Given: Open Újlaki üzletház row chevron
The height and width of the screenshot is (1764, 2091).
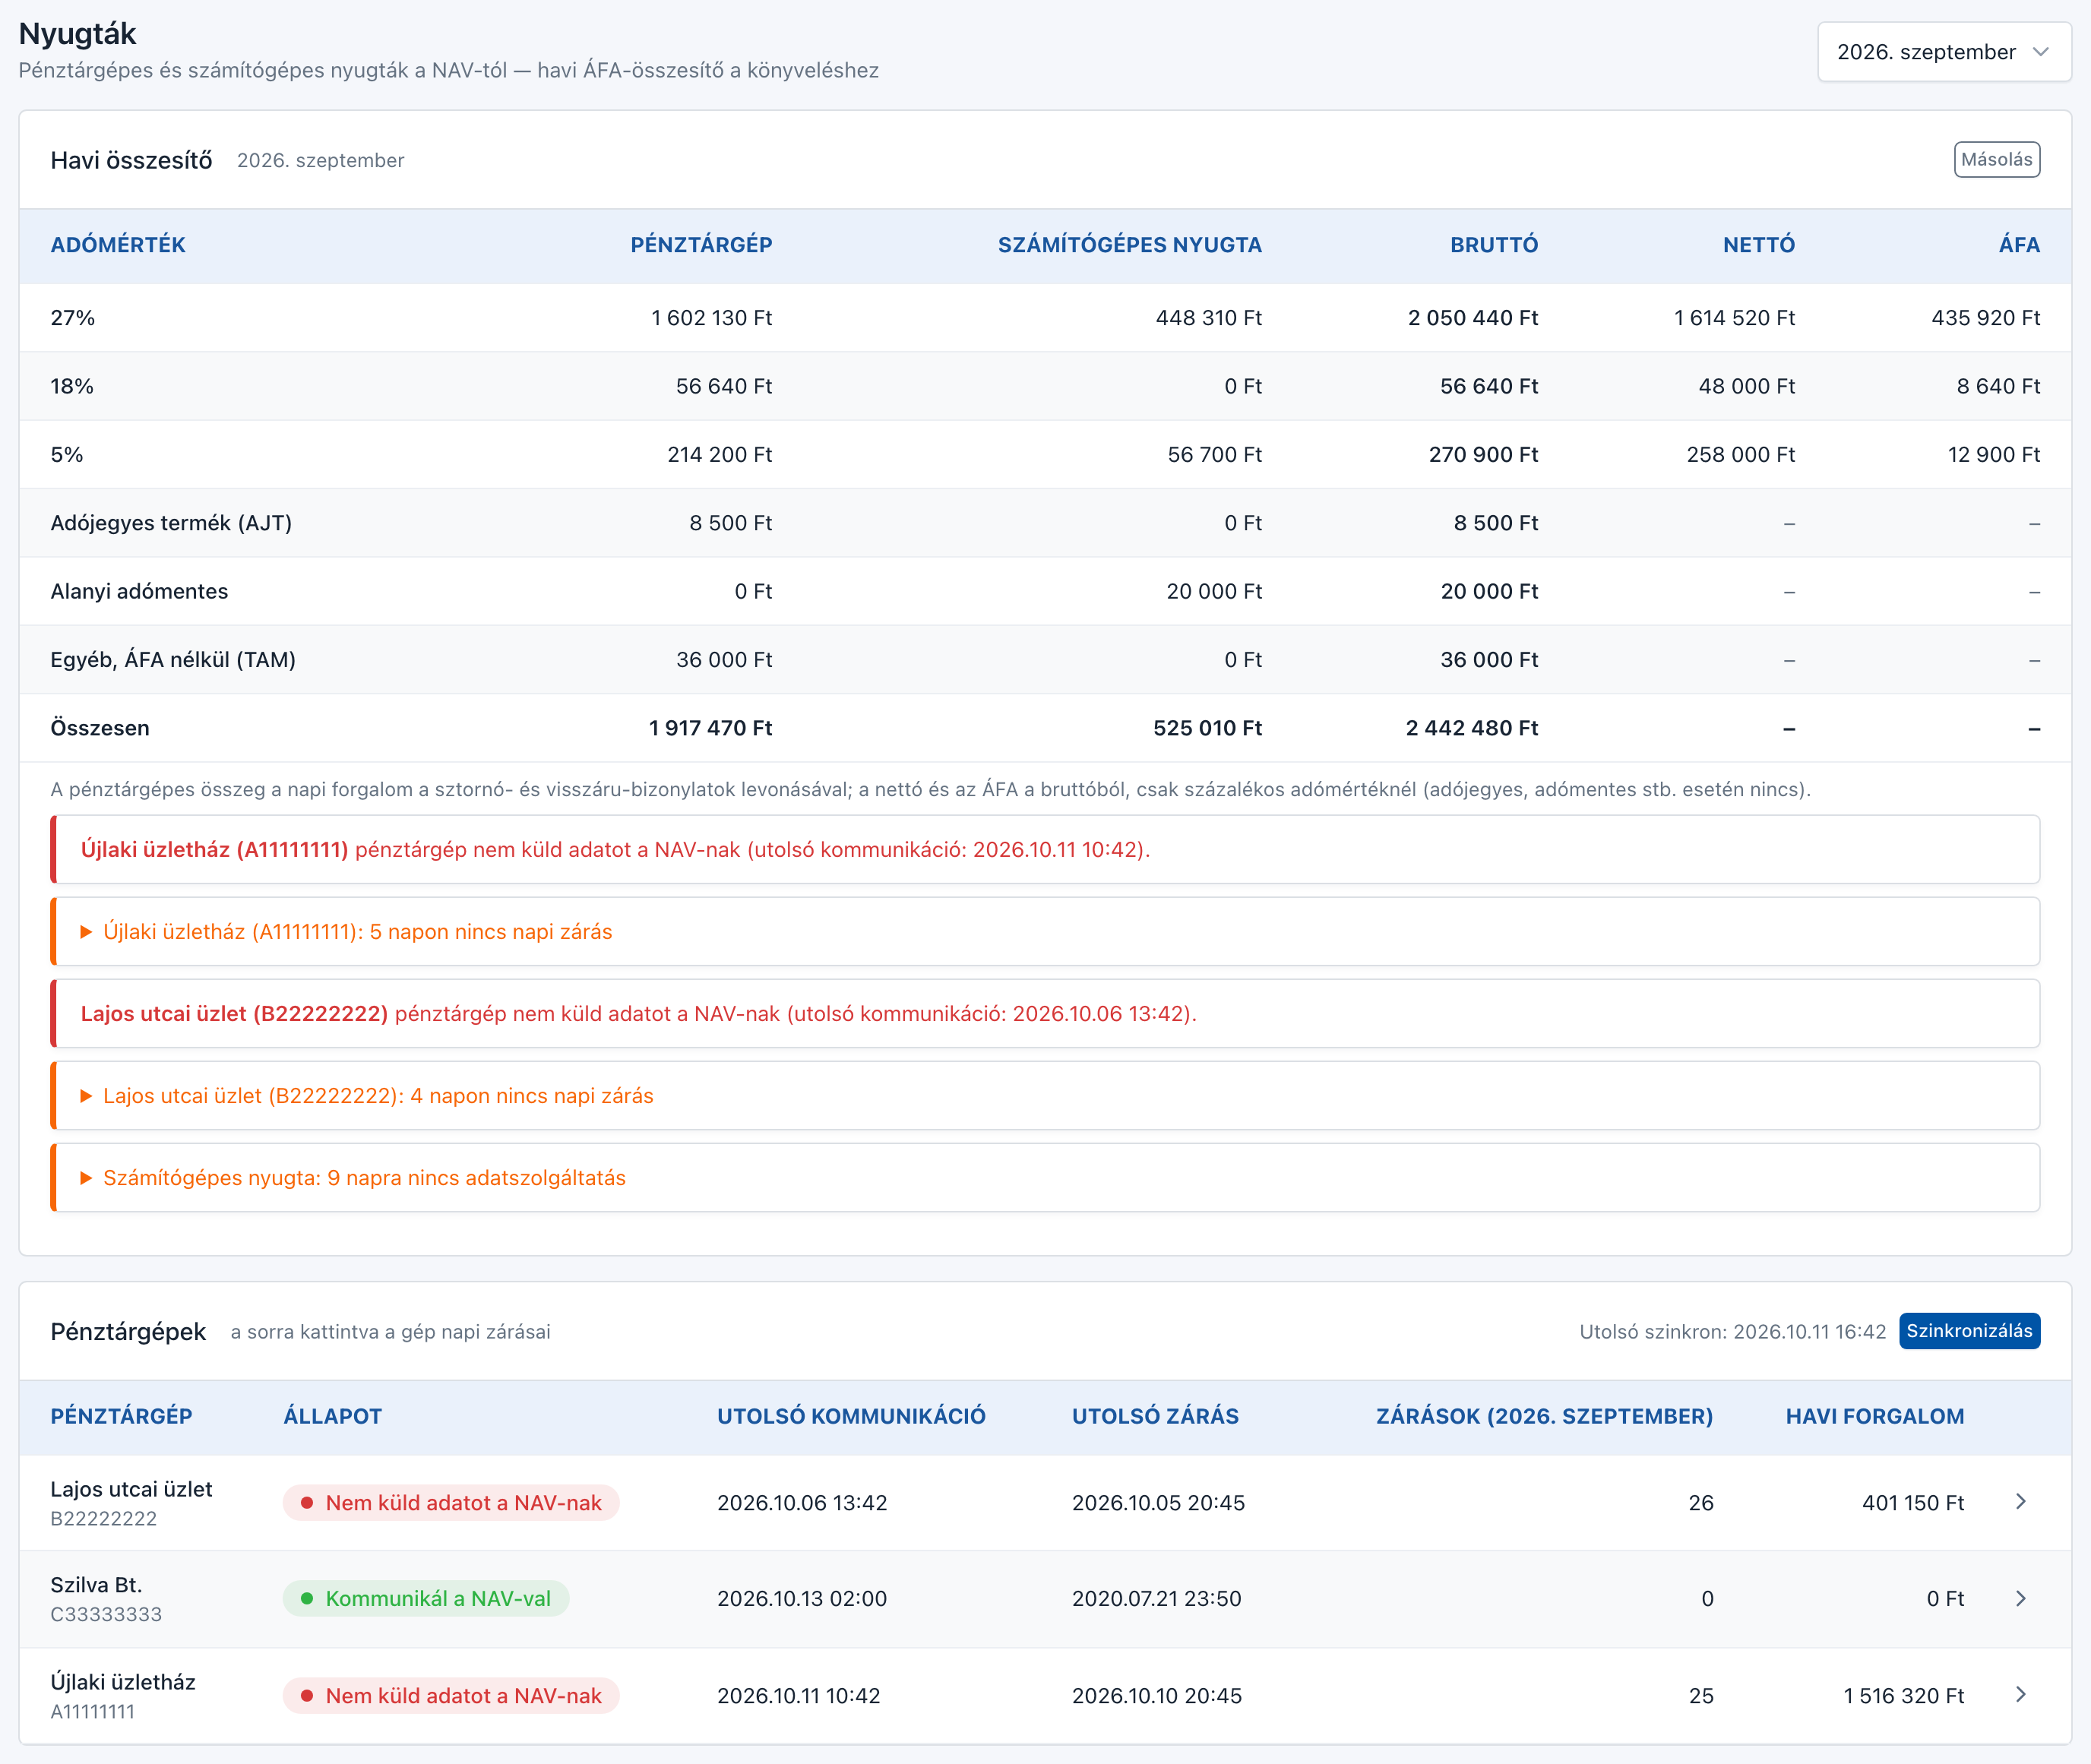Looking at the screenshot, I should pos(2021,1695).
